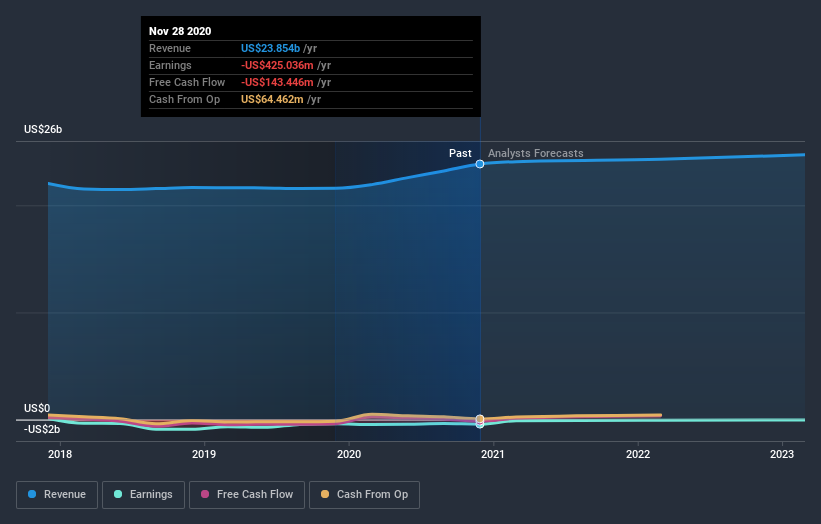Click the Cash From Op label in tooltip
The image size is (821, 524).
pos(184,99)
